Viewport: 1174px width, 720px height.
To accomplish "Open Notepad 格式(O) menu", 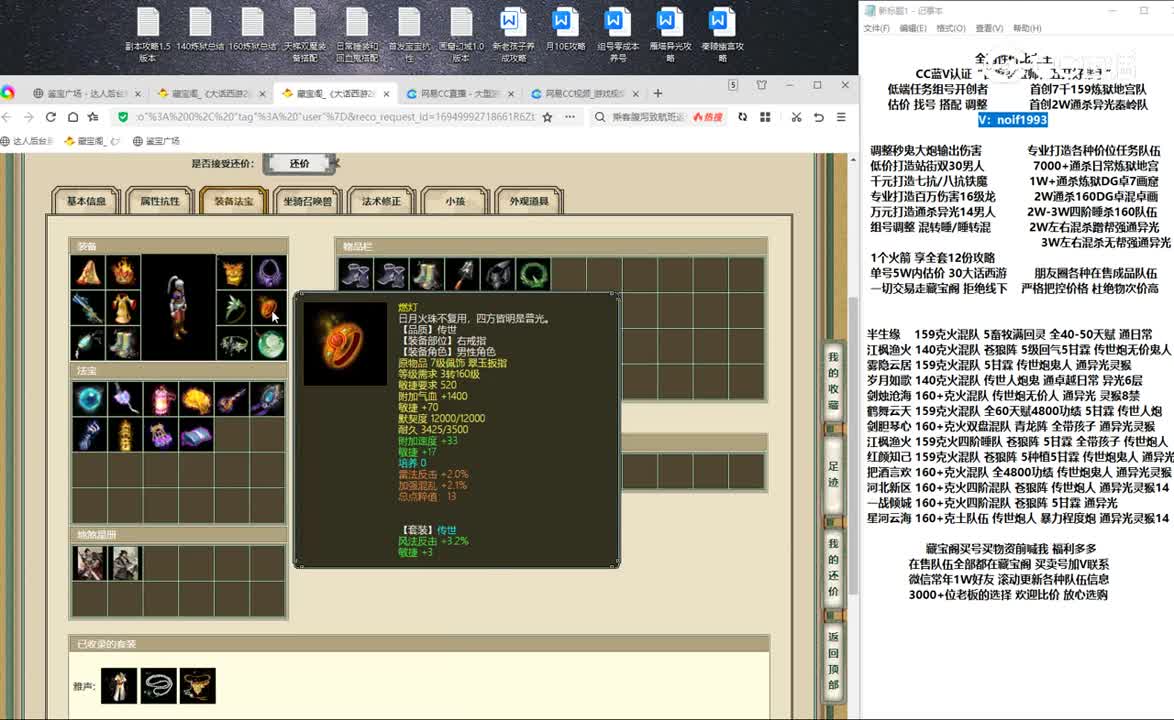I will click(950, 28).
